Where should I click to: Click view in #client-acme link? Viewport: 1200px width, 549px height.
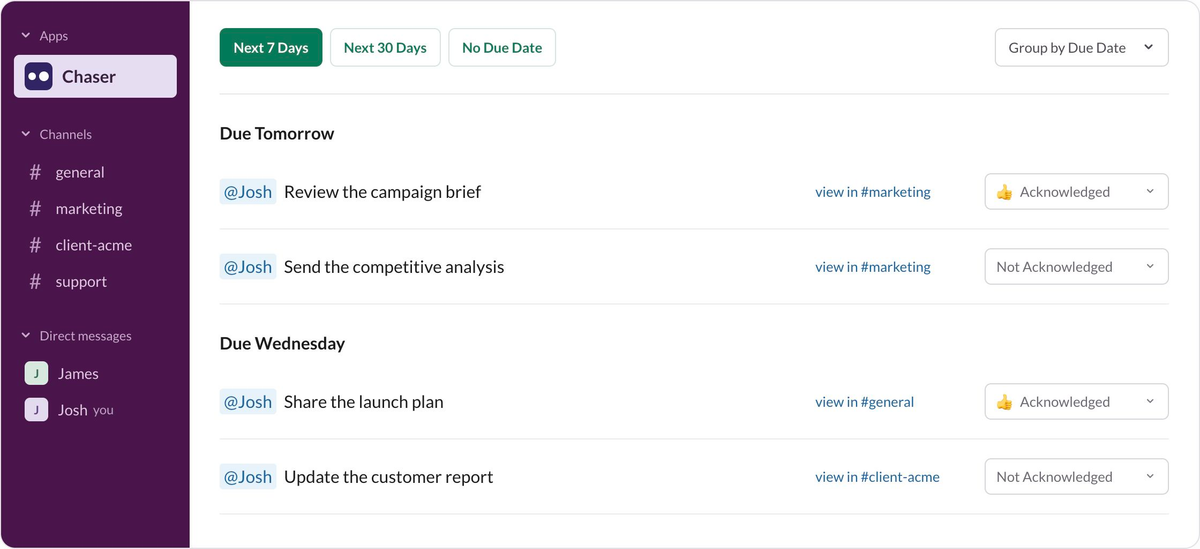pos(877,477)
